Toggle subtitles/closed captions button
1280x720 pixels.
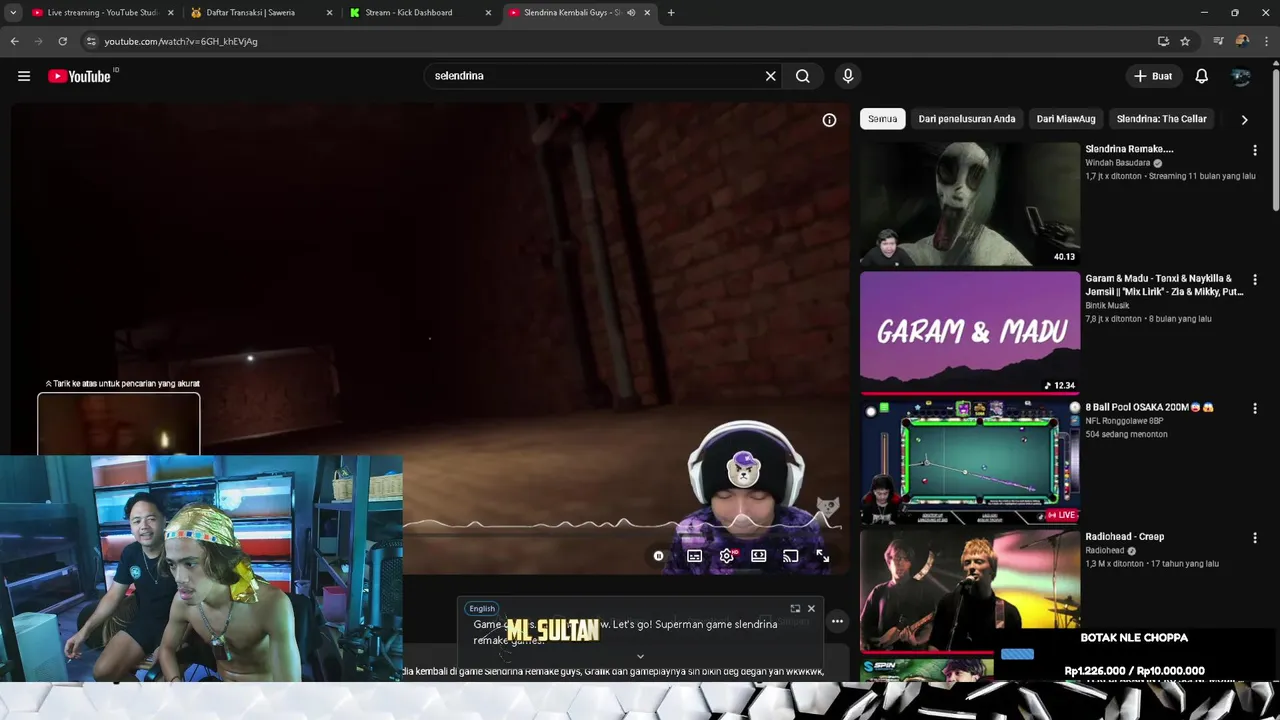point(695,556)
